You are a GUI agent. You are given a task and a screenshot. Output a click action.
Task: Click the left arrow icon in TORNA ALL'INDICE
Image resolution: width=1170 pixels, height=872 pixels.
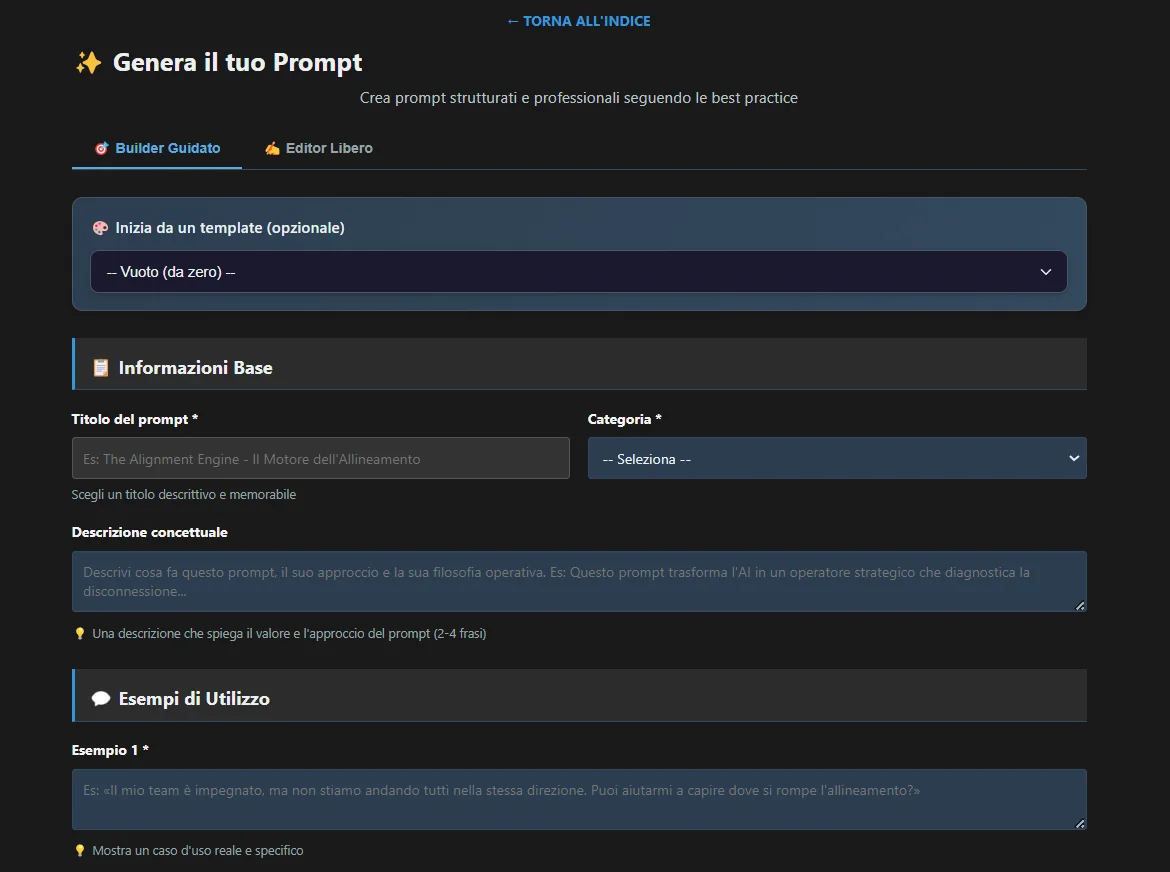511,20
